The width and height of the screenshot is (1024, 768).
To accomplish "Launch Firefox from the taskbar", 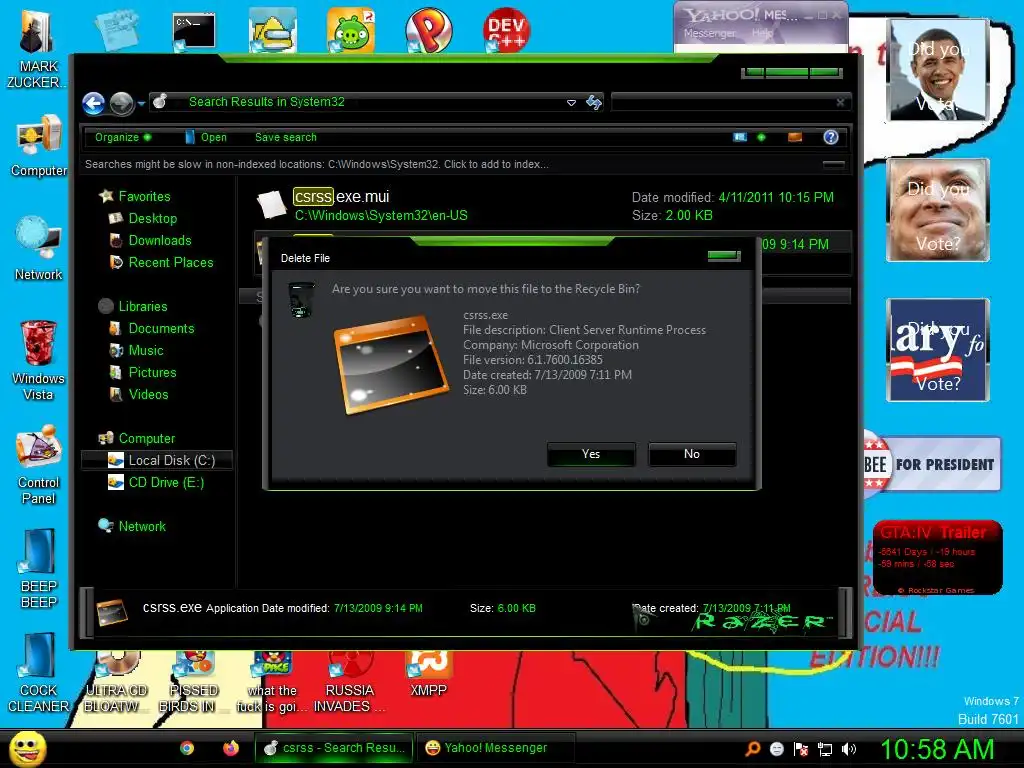I will coord(231,748).
